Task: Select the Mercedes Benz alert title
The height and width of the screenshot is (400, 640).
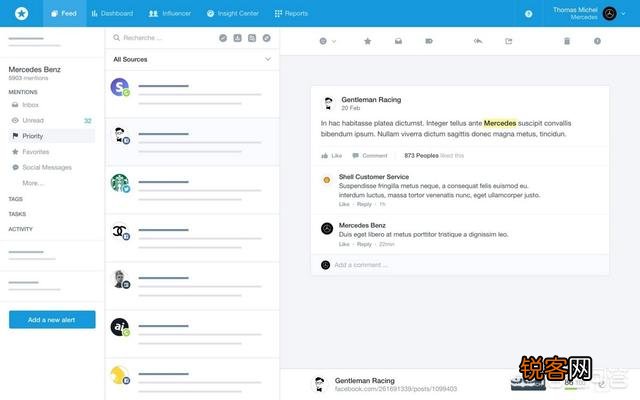Action: click(x=35, y=69)
